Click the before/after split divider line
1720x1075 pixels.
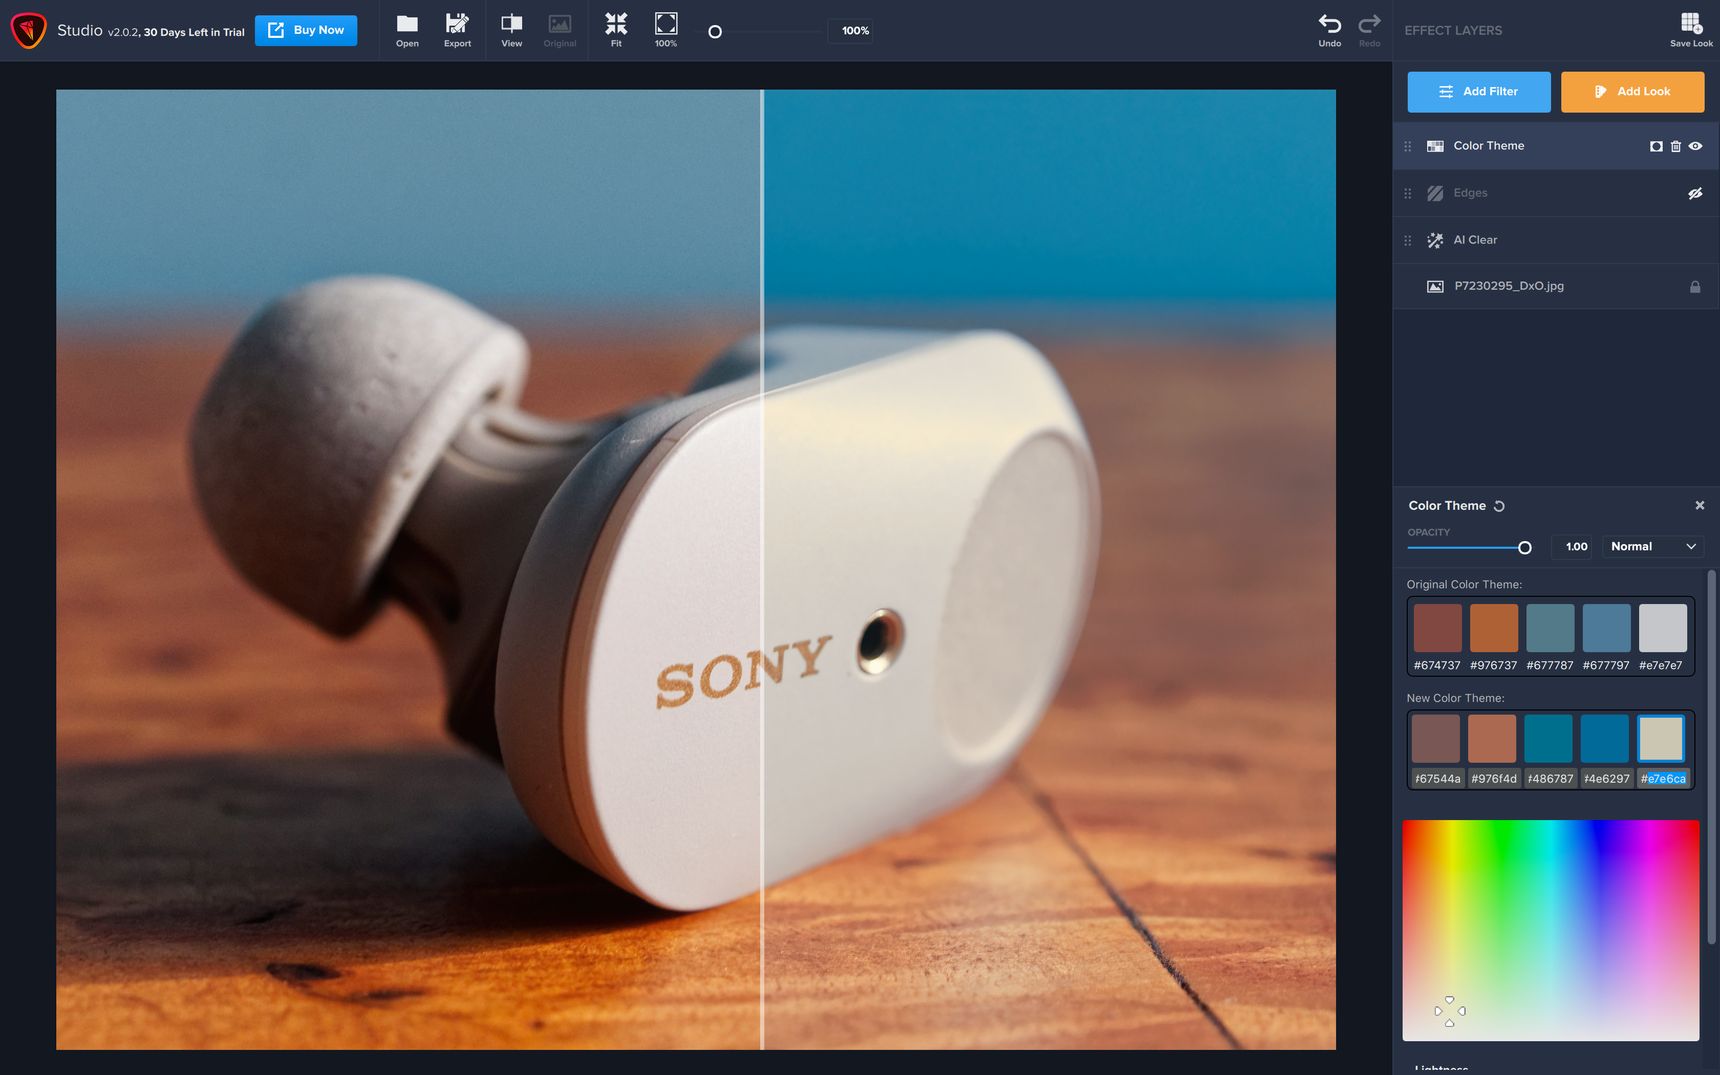click(762, 569)
